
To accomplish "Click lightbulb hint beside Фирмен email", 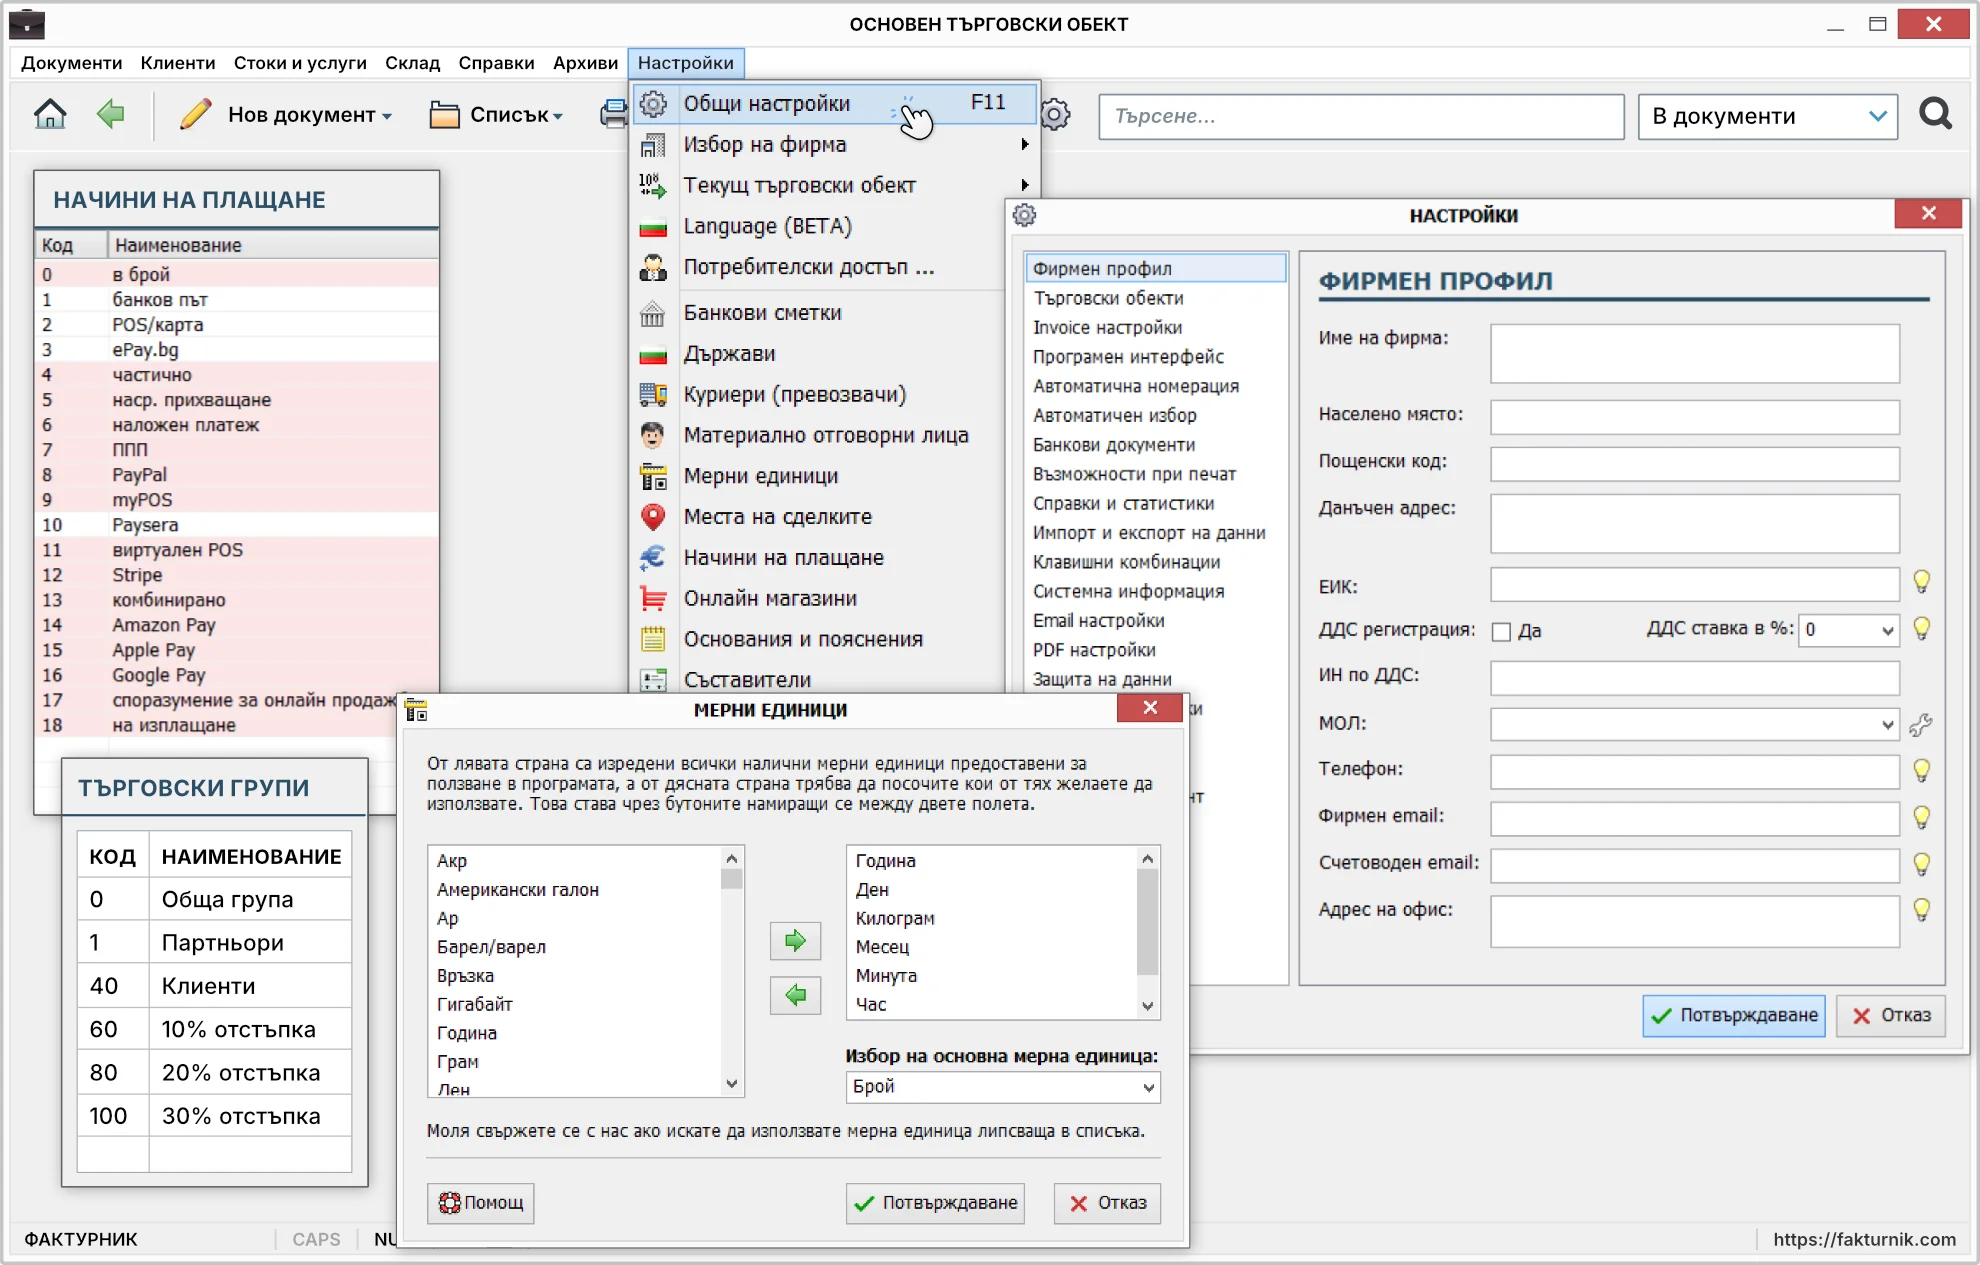I will pos(1921,817).
